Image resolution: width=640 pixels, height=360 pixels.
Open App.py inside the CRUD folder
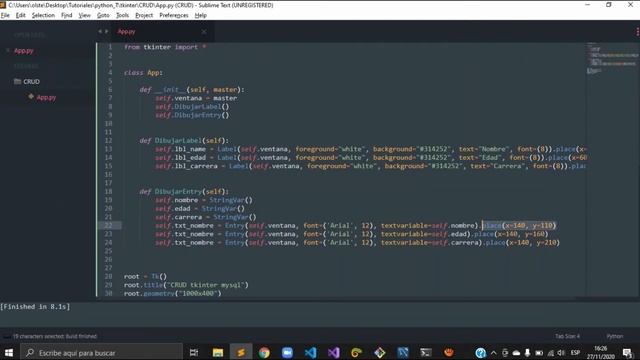pyautogui.click(x=46, y=97)
